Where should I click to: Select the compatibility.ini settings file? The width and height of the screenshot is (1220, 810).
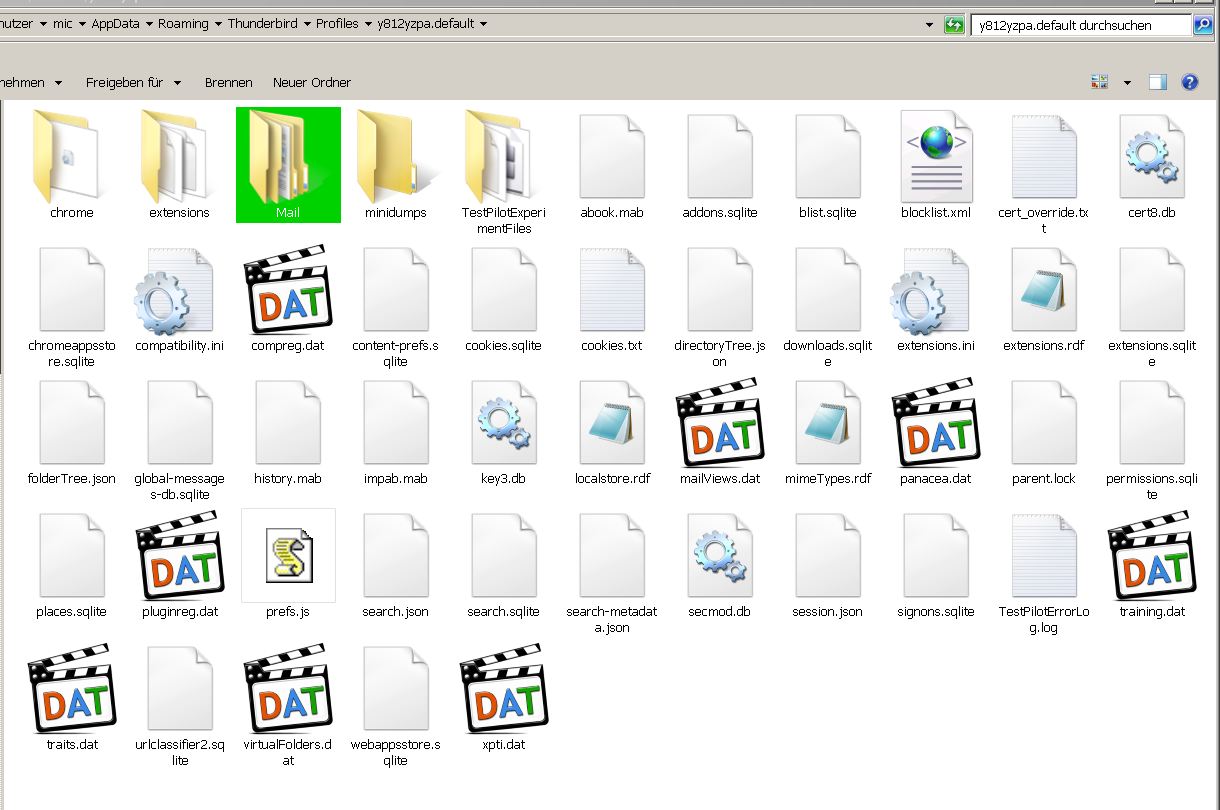(179, 296)
